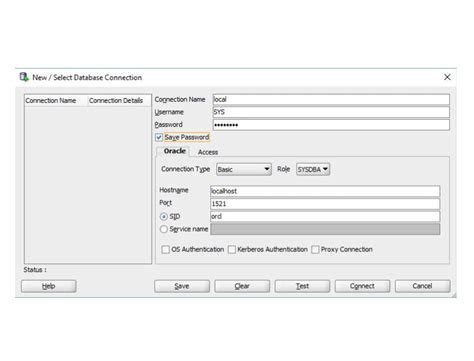Open the Connection Type dropdown
474x361 pixels.
click(x=244, y=169)
